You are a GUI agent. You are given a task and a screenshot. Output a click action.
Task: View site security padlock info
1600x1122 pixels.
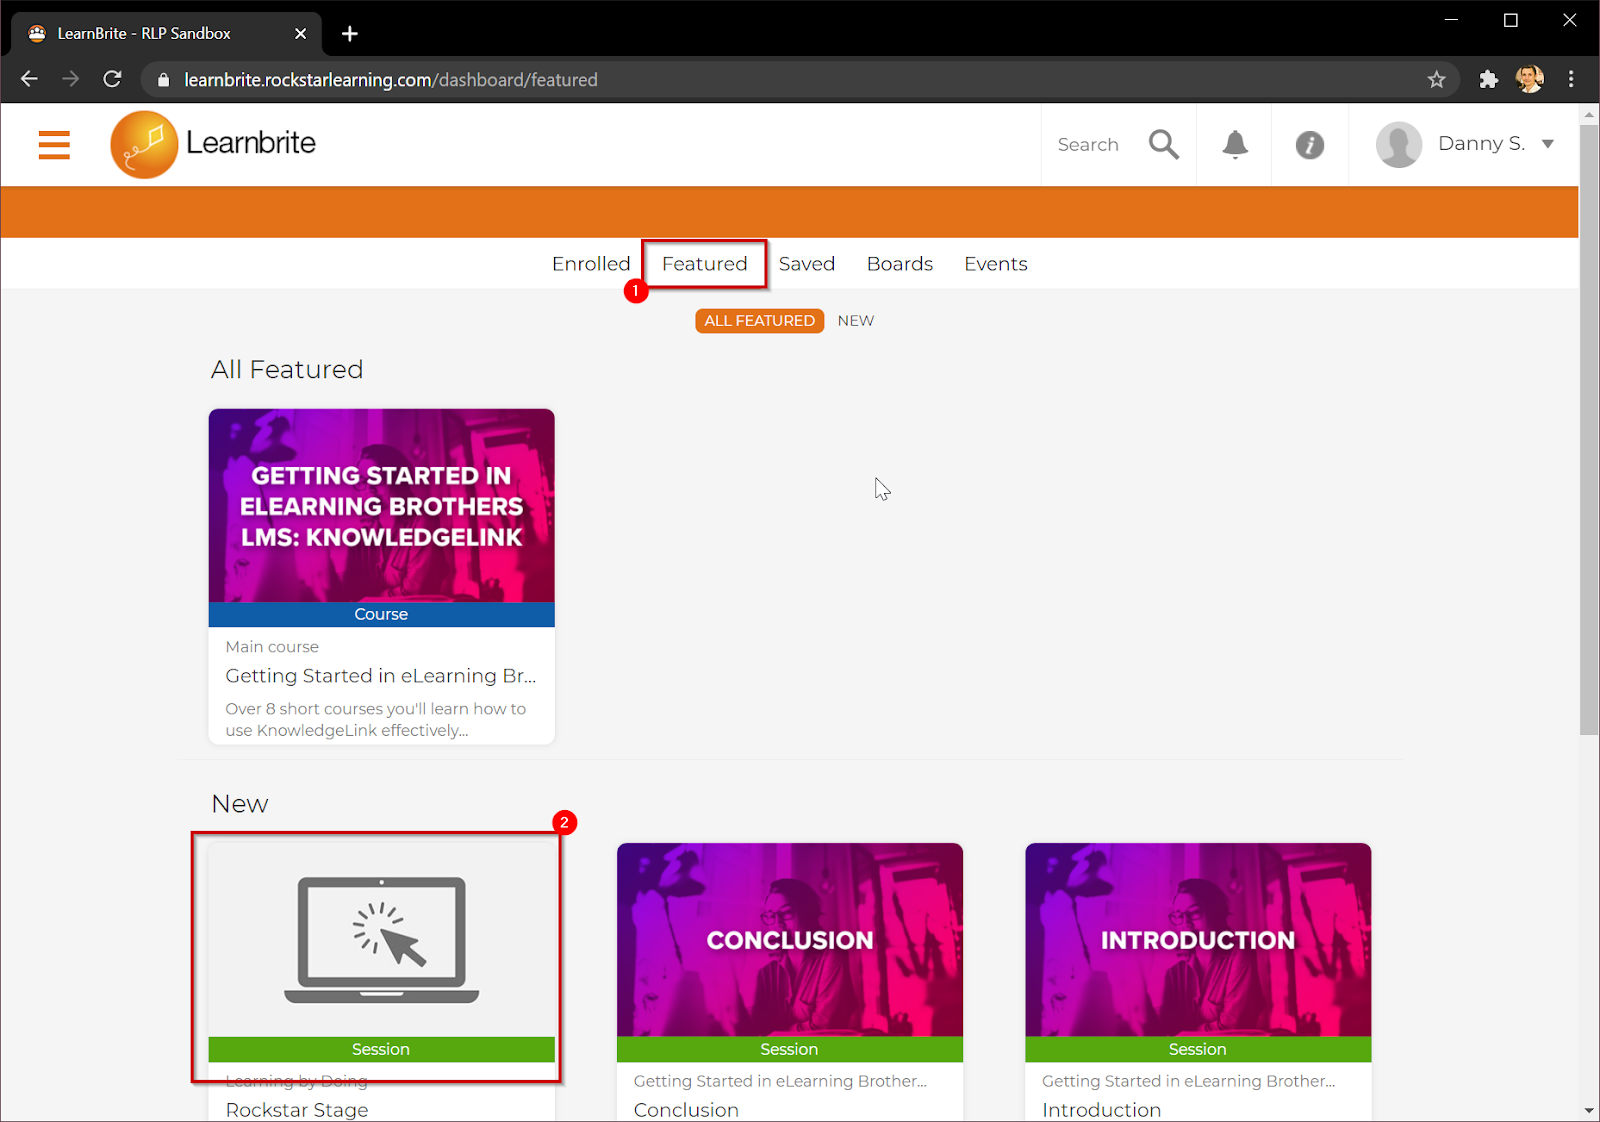(163, 80)
